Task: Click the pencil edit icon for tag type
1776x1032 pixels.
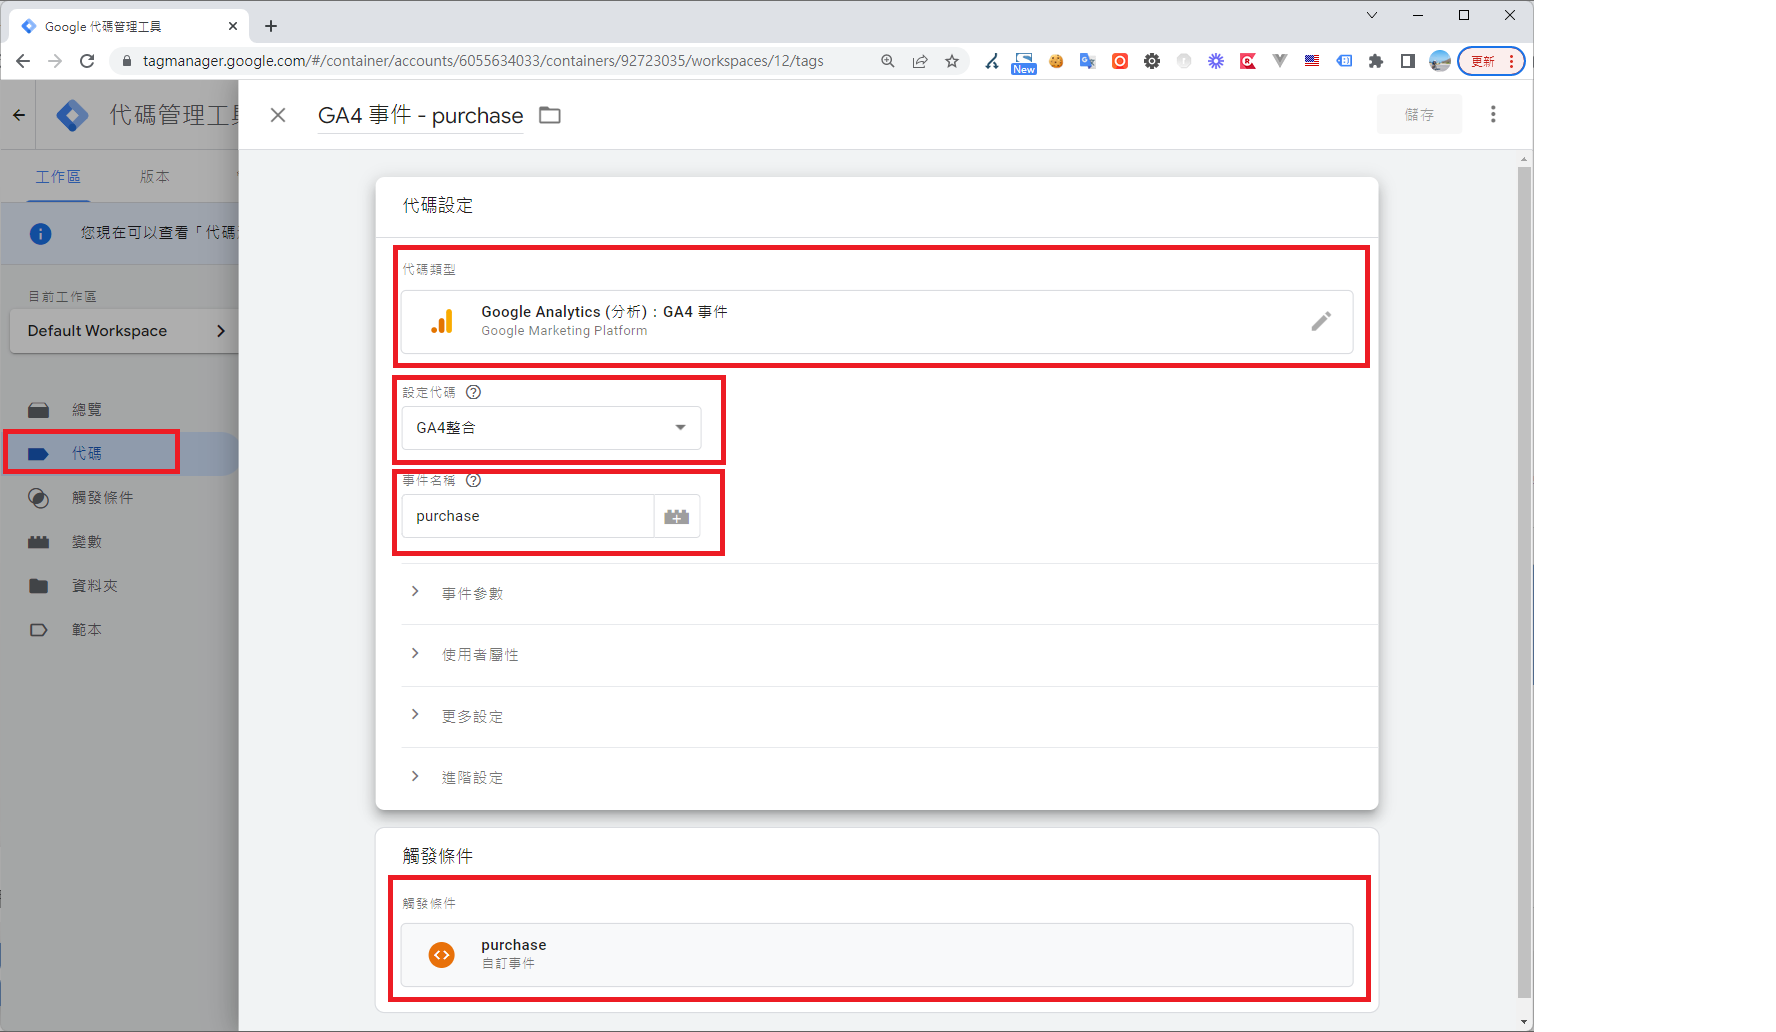Action: pyautogui.click(x=1320, y=321)
